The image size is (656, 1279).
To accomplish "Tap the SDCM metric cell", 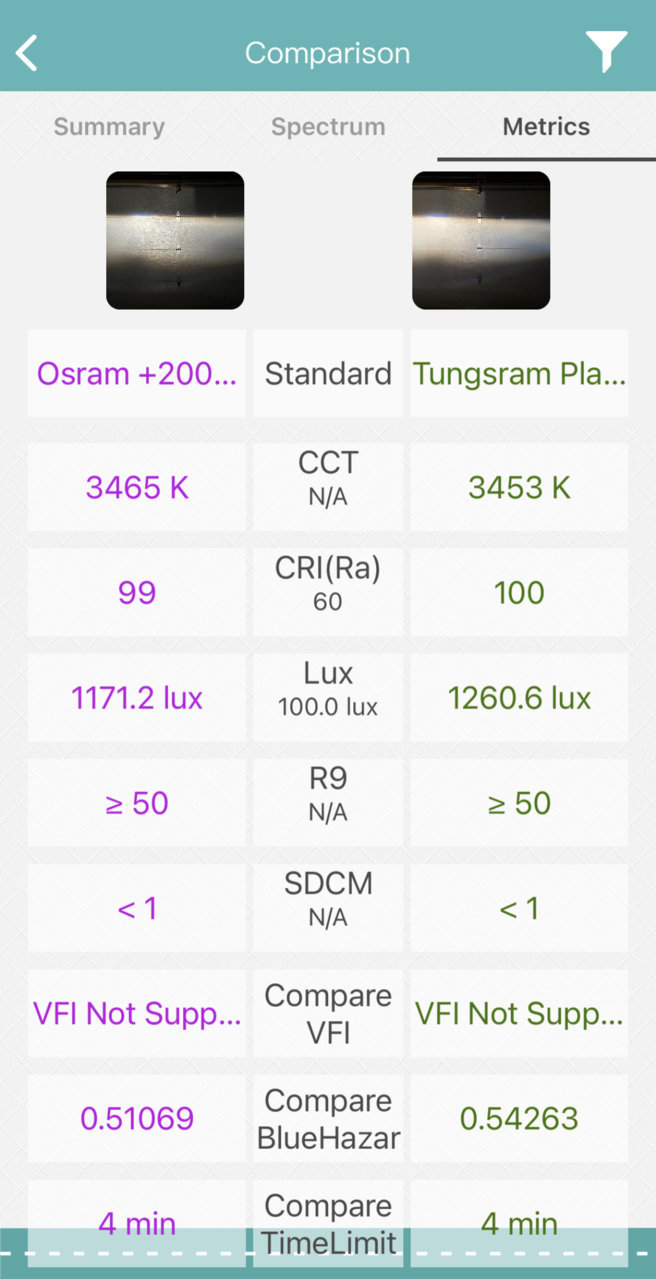I will click(x=328, y=908).
